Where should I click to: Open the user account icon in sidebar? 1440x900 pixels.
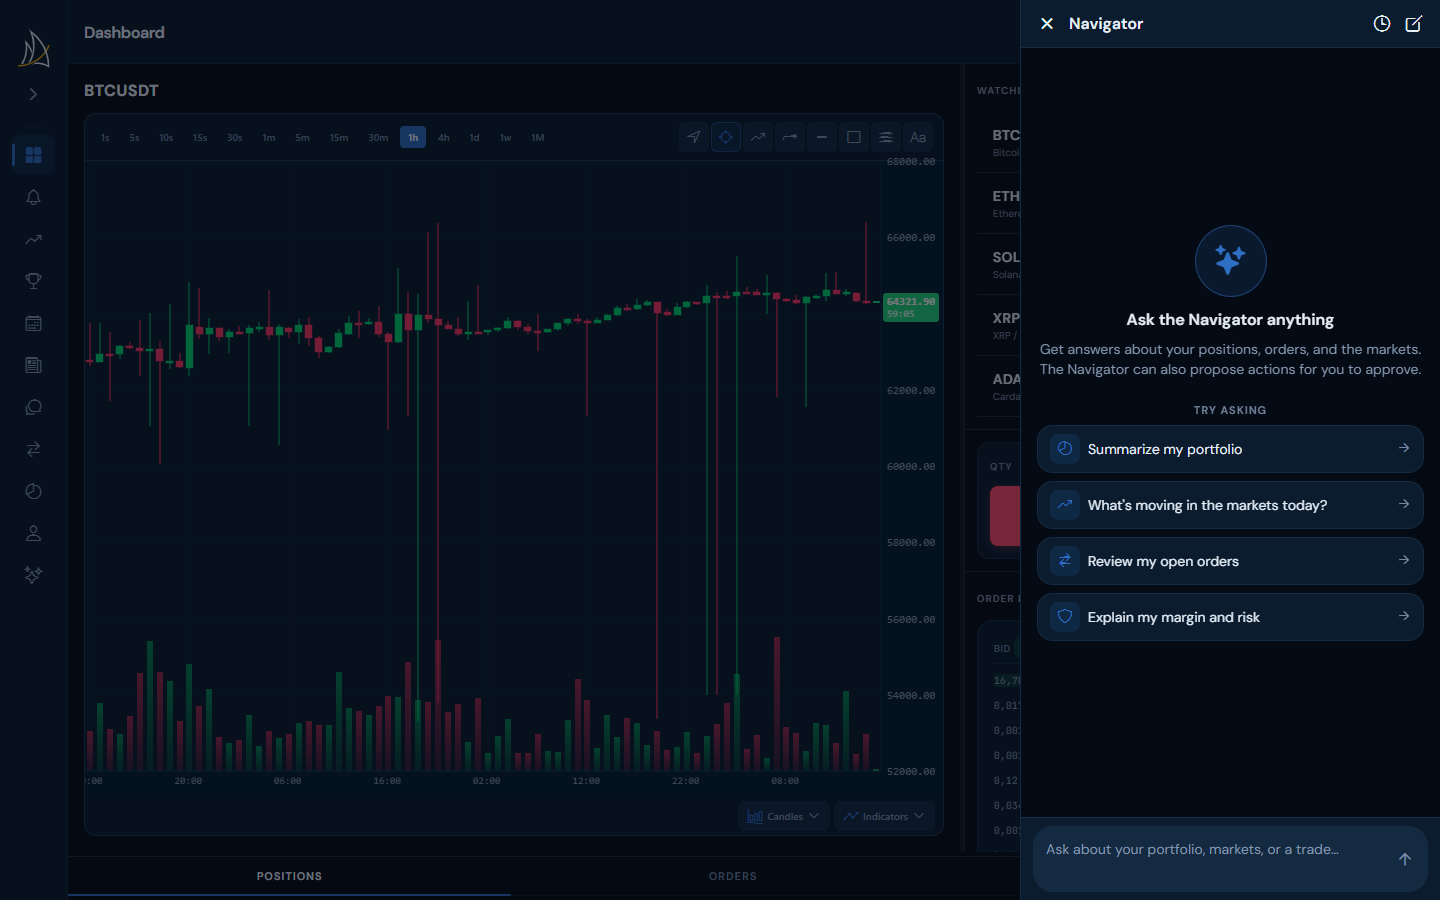coord(33,533)
